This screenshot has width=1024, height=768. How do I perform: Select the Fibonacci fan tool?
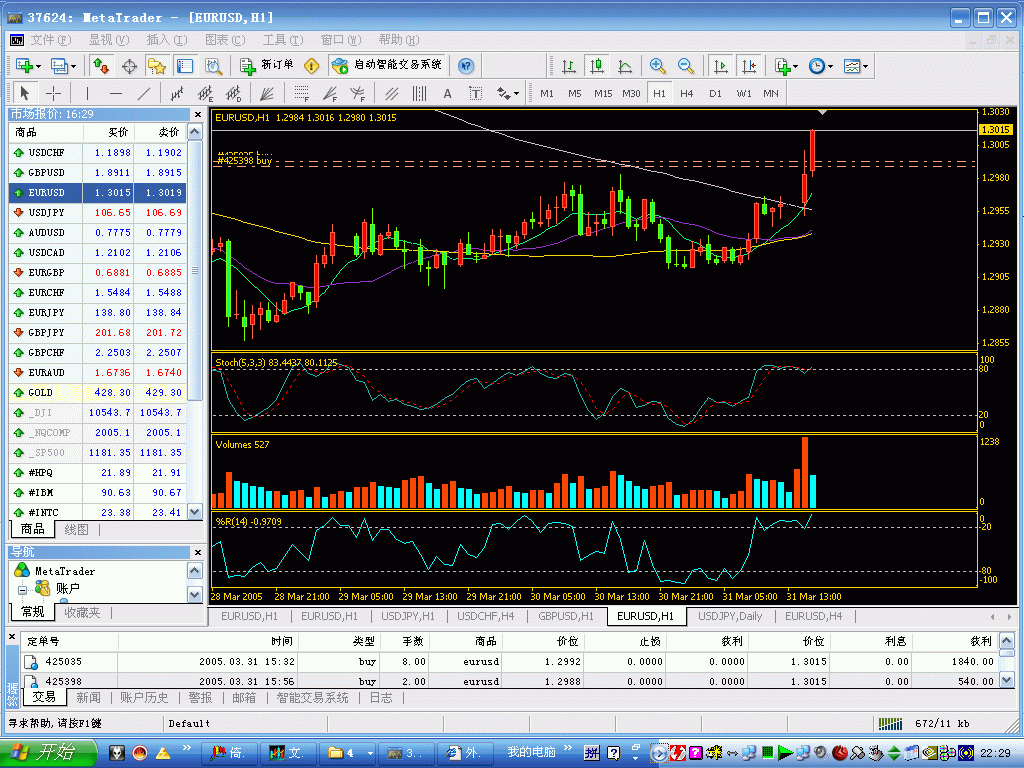(329, 93)
